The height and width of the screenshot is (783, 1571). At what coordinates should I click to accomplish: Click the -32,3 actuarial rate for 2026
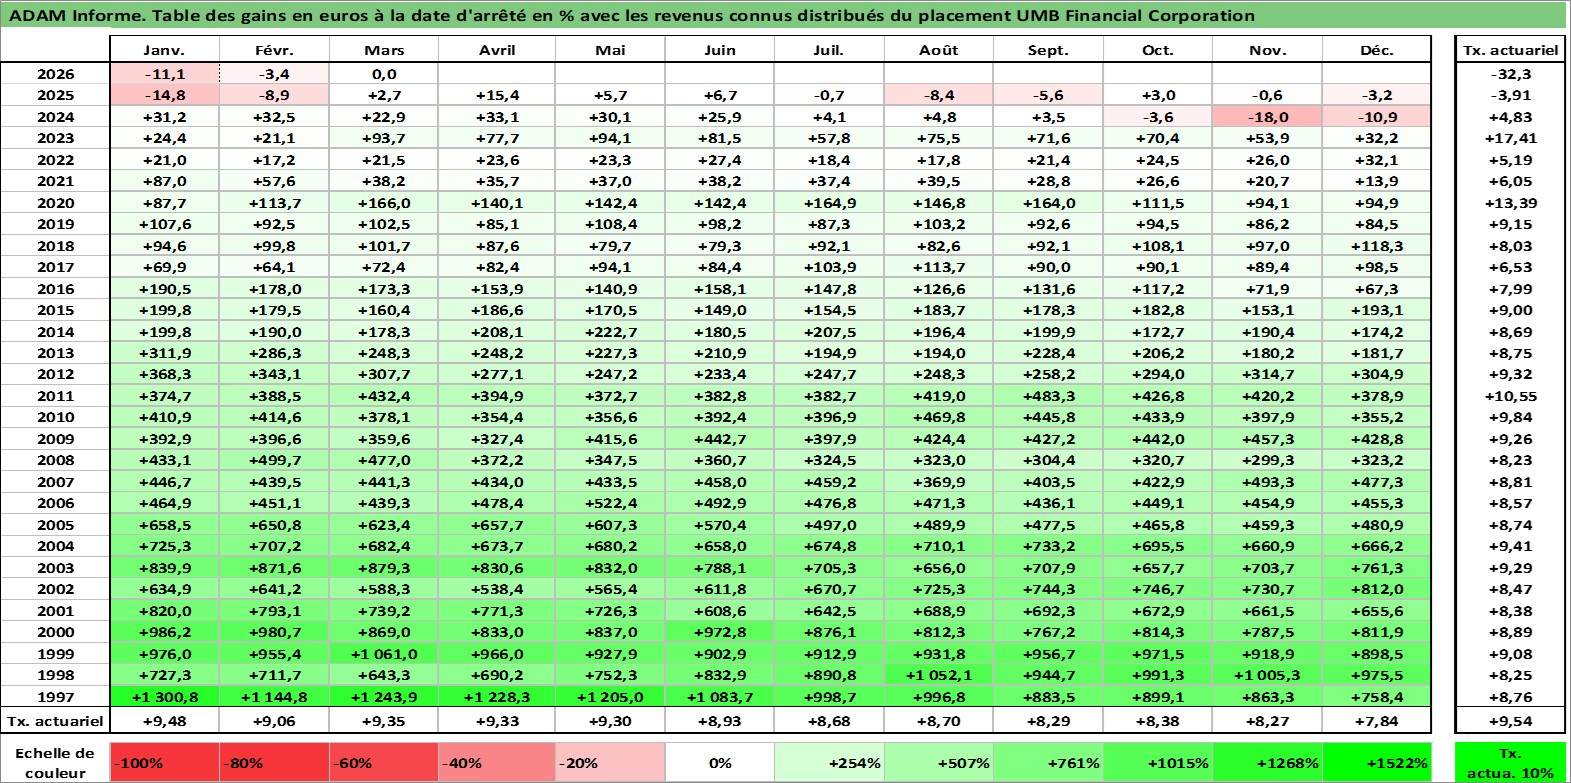[x=1511, y=74]
